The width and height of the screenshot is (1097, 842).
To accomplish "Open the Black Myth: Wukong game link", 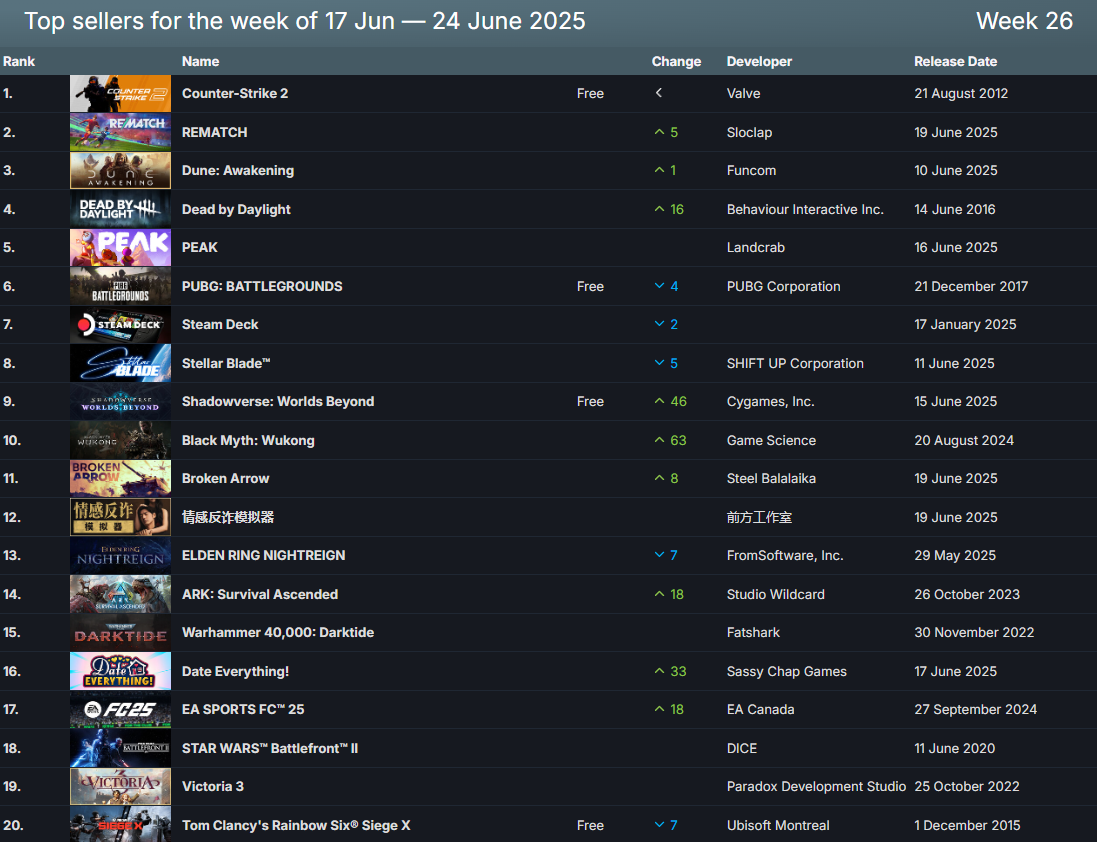I will [248, 440].
